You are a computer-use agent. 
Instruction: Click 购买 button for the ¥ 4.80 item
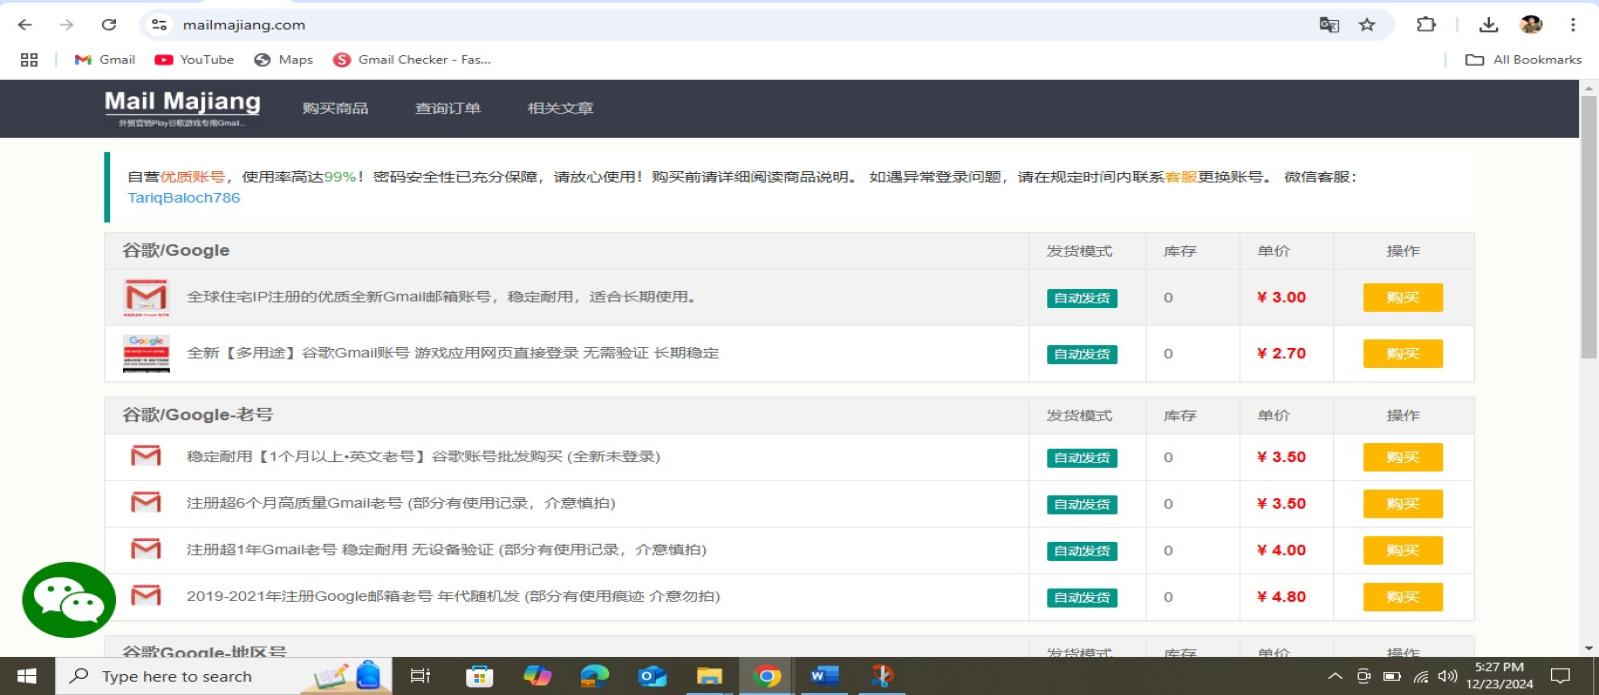click(x=1402, y=597)
